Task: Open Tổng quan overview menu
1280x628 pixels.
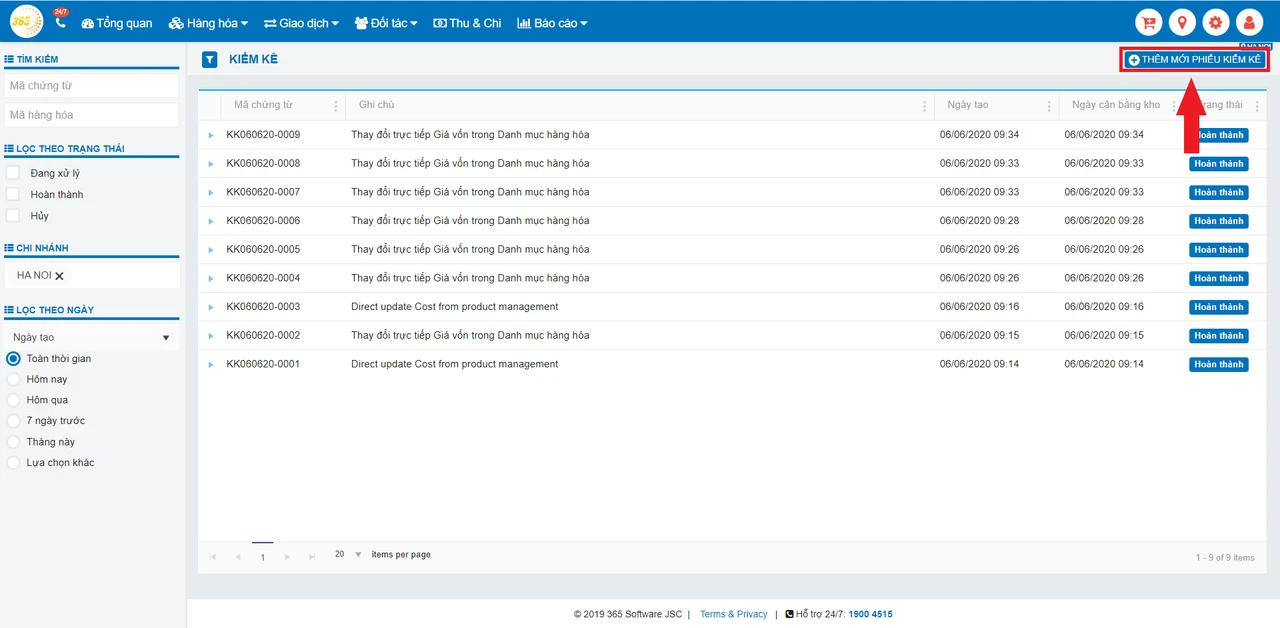Action: click(117, 23)
